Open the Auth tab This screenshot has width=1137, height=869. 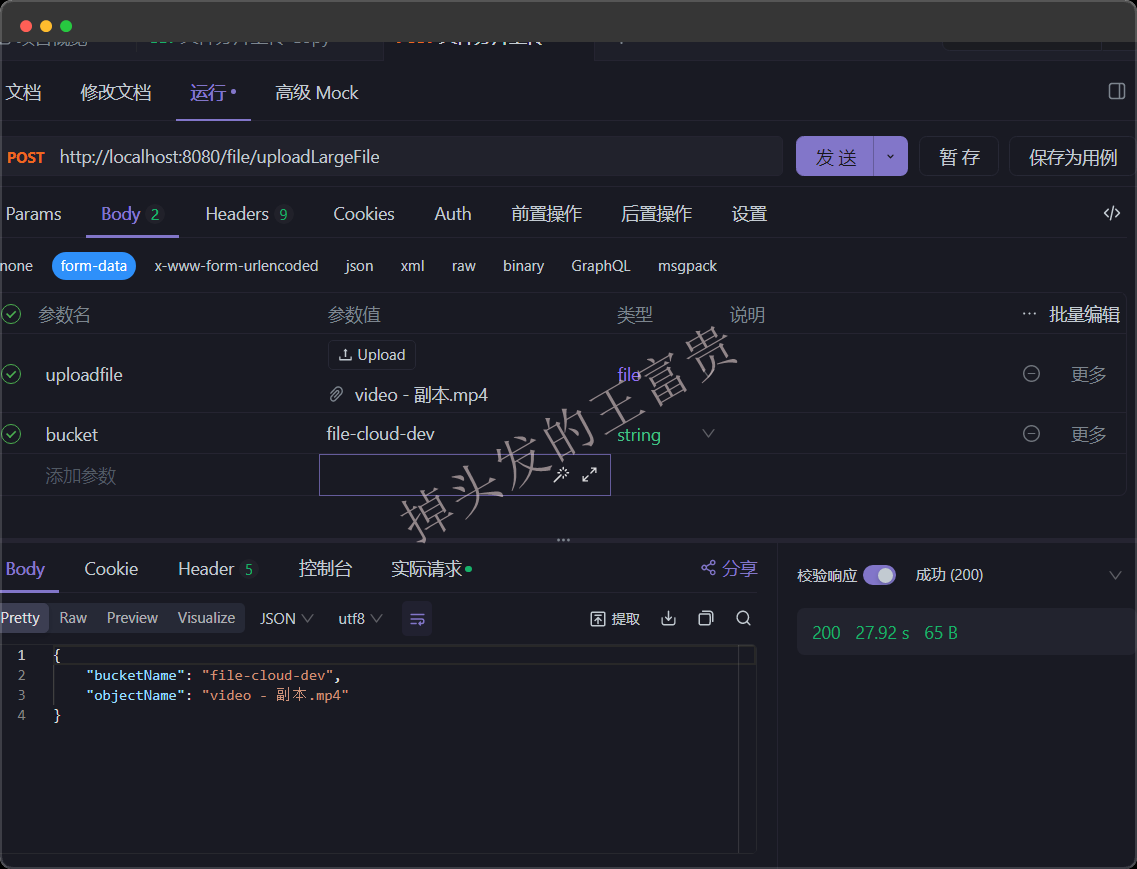452,214
